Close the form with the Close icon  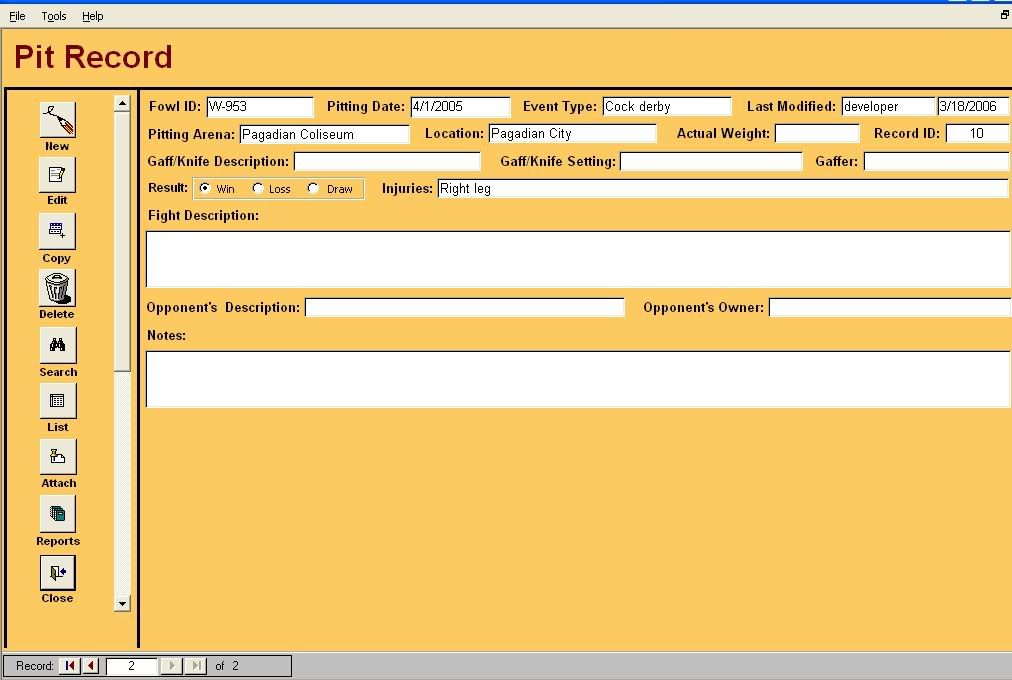pyautogui.click(x=57, y=573)
